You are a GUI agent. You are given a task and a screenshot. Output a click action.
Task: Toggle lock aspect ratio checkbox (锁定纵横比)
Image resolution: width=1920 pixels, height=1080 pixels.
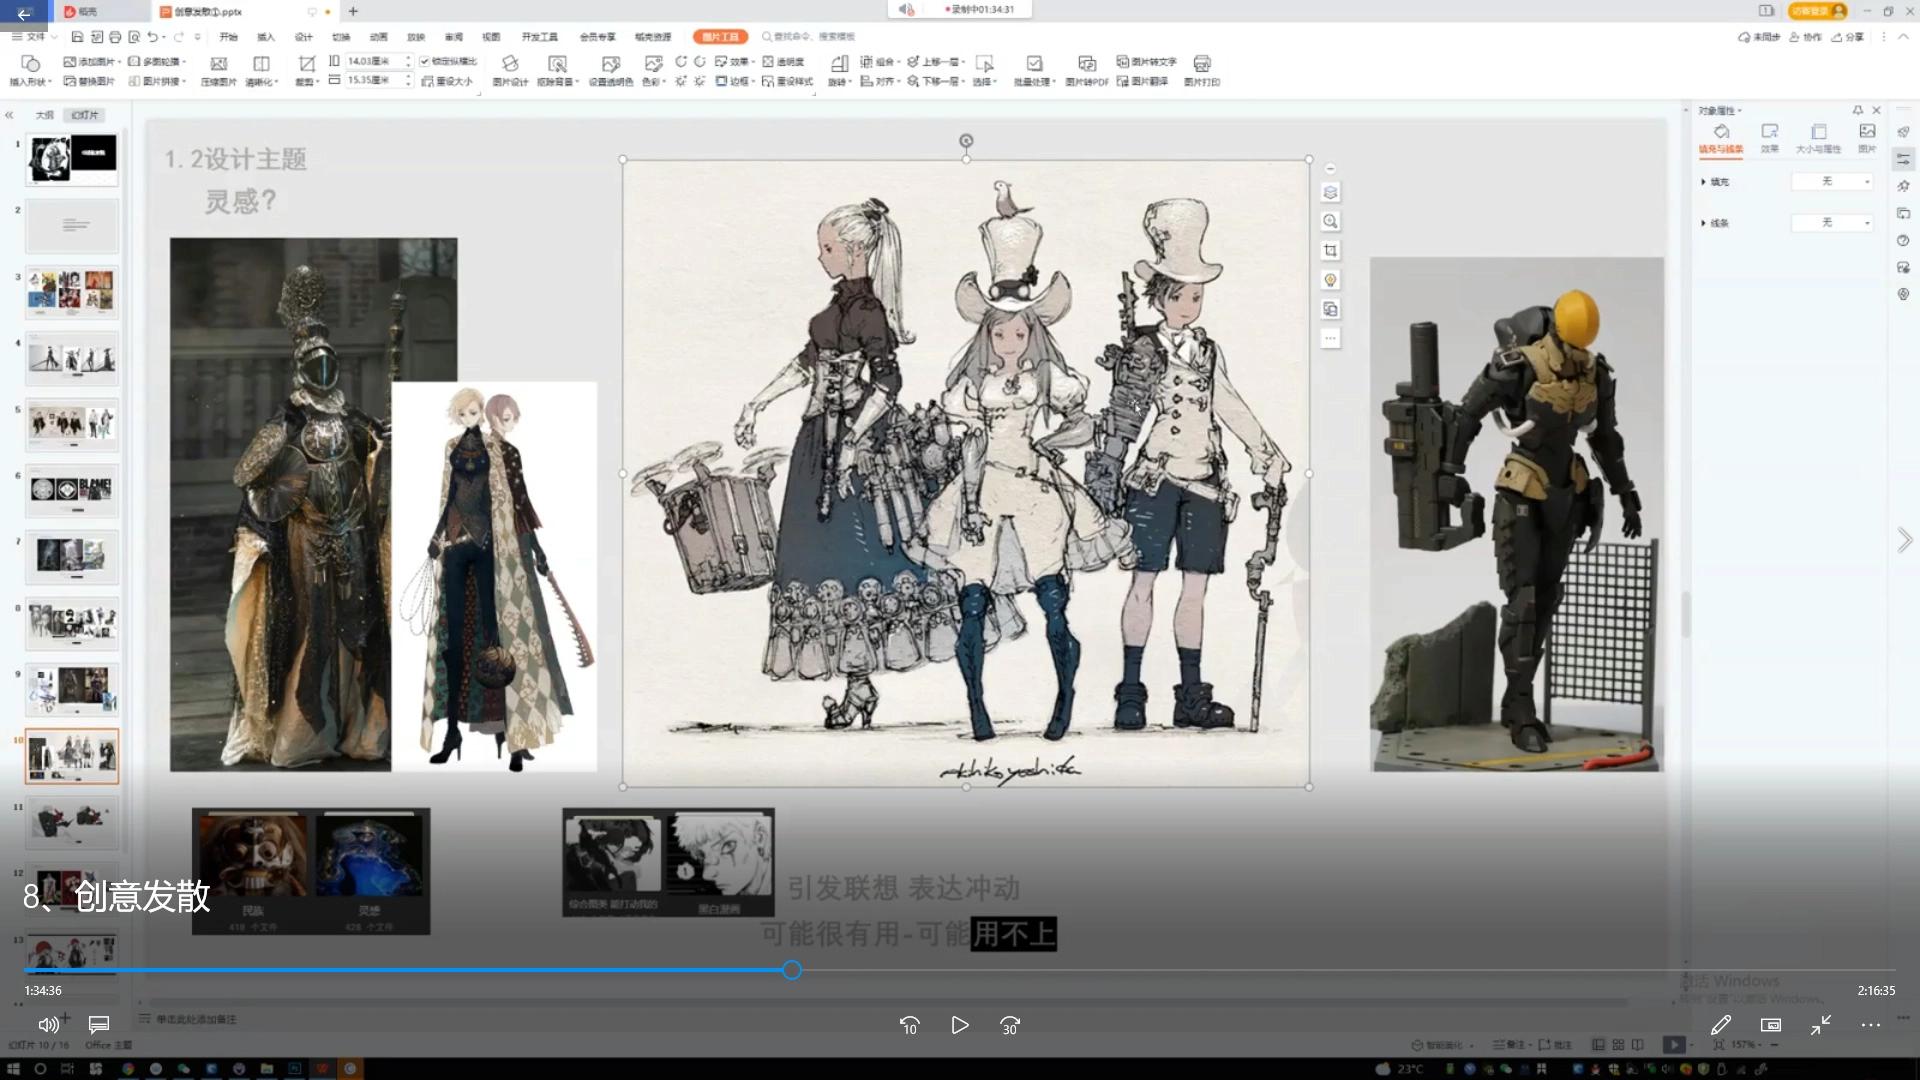tap(425, 61)
